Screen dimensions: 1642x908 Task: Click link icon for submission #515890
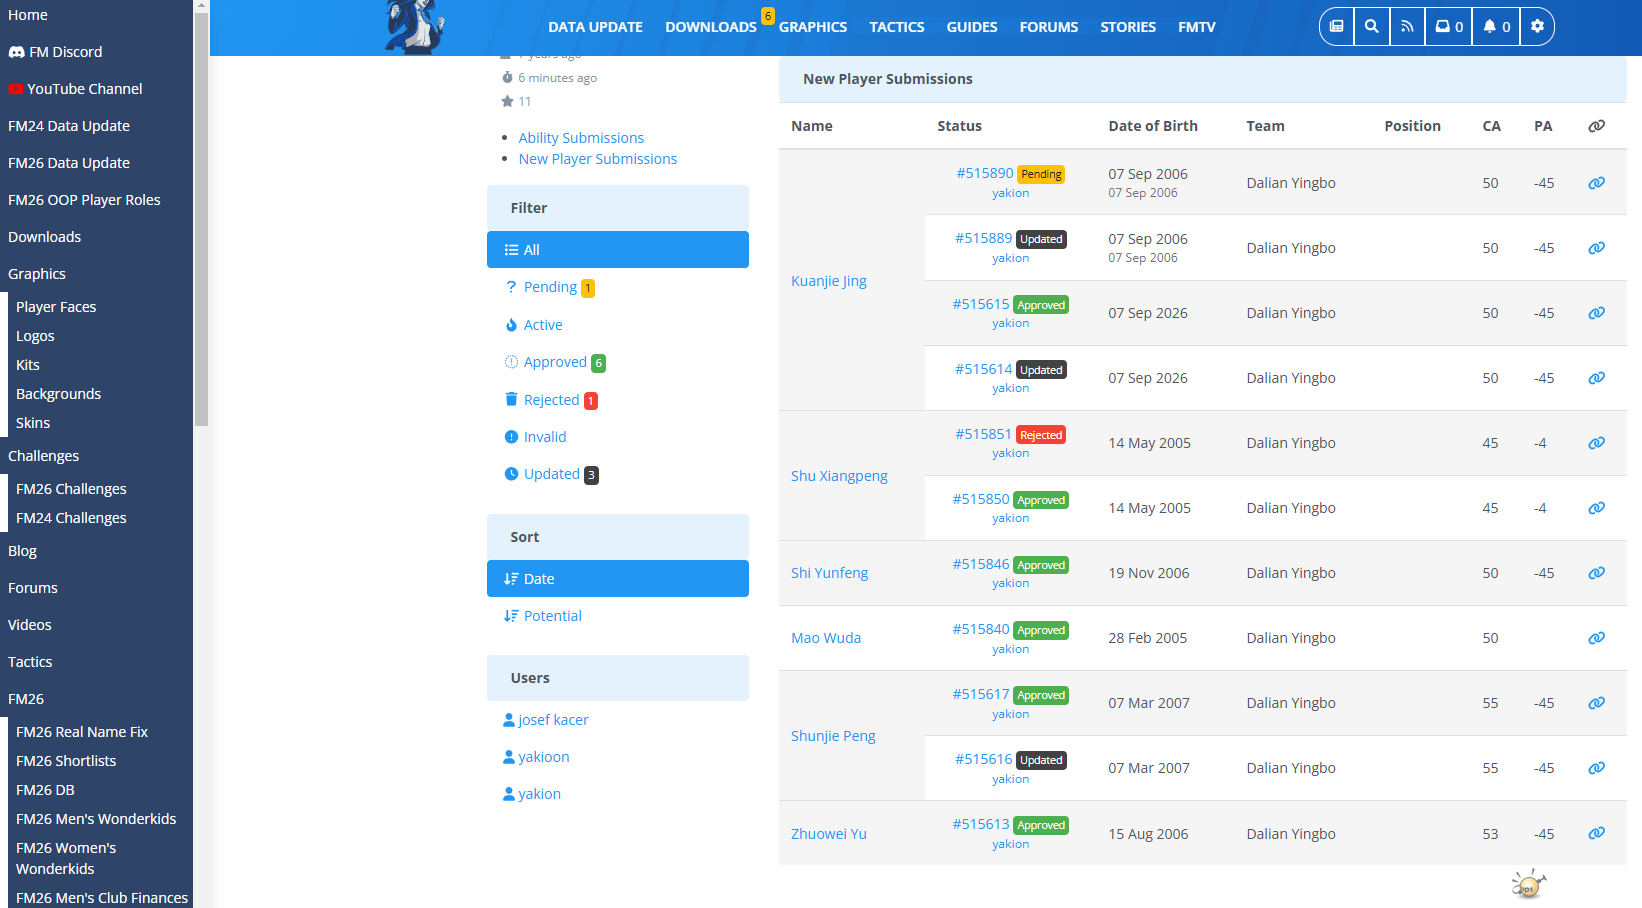point(1596,183)
